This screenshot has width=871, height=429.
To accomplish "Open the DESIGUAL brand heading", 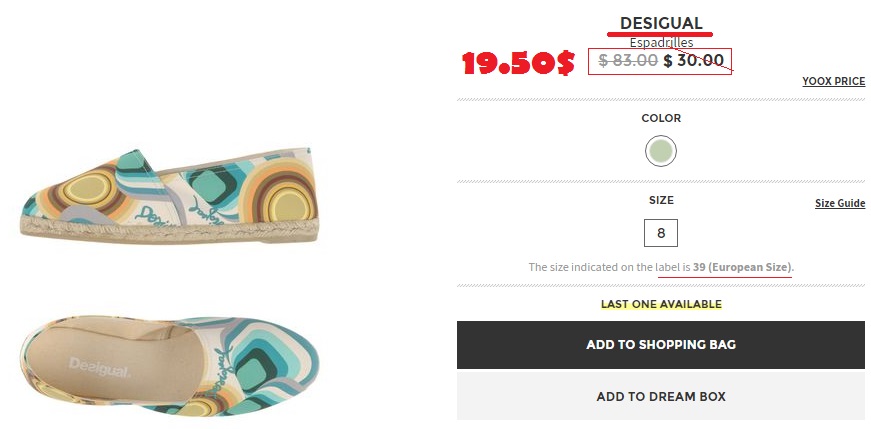I will [x=661, y=23].
